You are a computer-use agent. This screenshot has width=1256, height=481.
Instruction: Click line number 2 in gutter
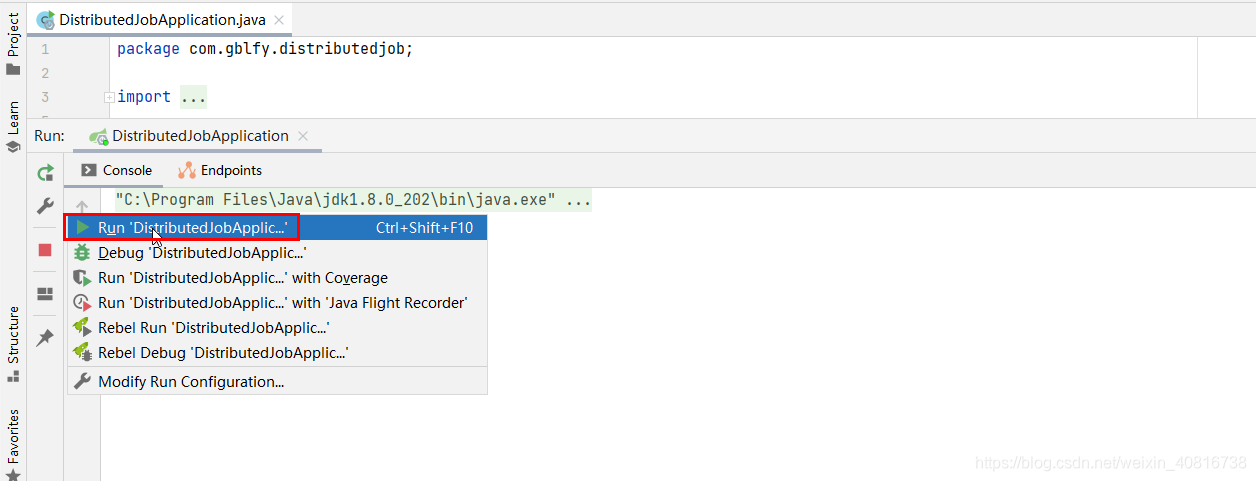(45, 73)
